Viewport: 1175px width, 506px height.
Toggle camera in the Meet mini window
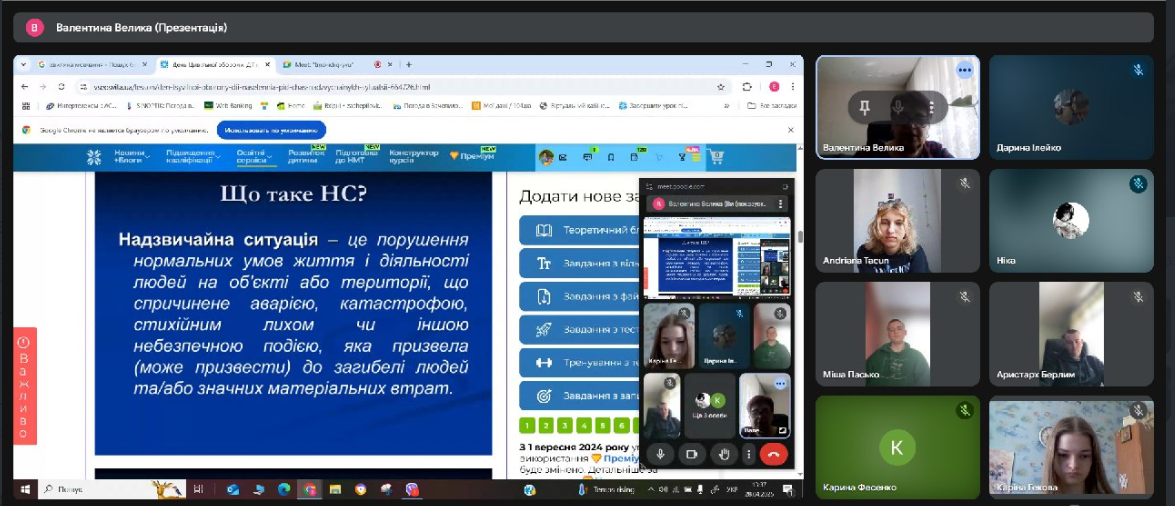coord(692,454)
